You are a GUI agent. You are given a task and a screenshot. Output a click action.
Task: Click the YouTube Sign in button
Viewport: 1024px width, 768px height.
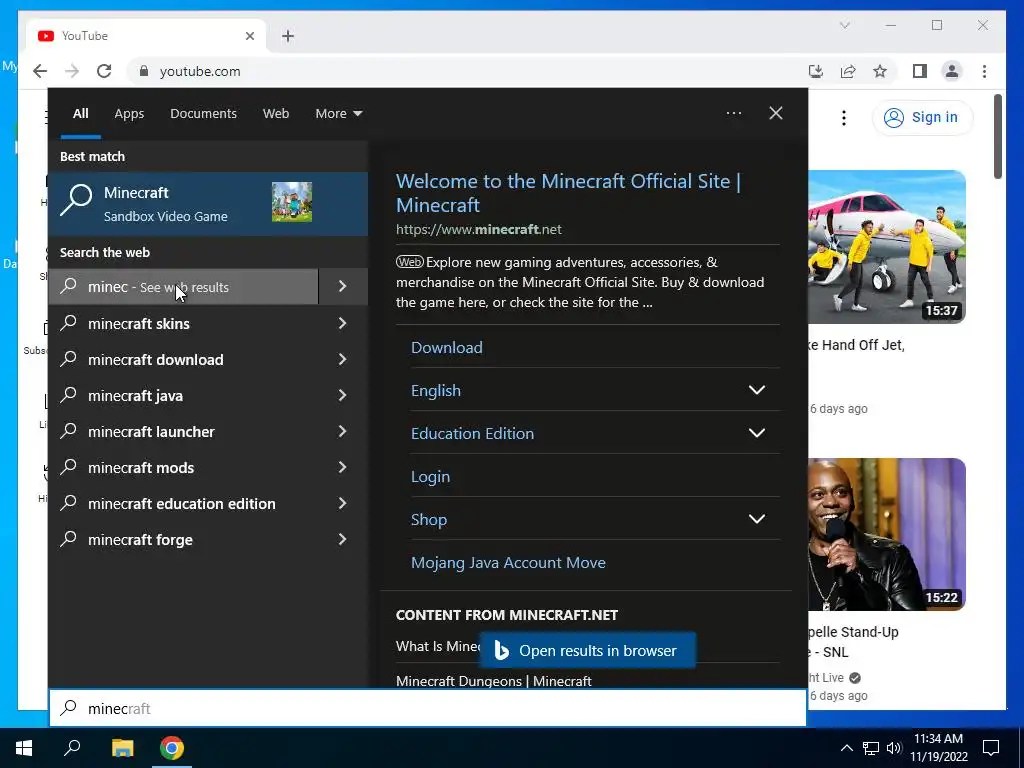[921, 118]
